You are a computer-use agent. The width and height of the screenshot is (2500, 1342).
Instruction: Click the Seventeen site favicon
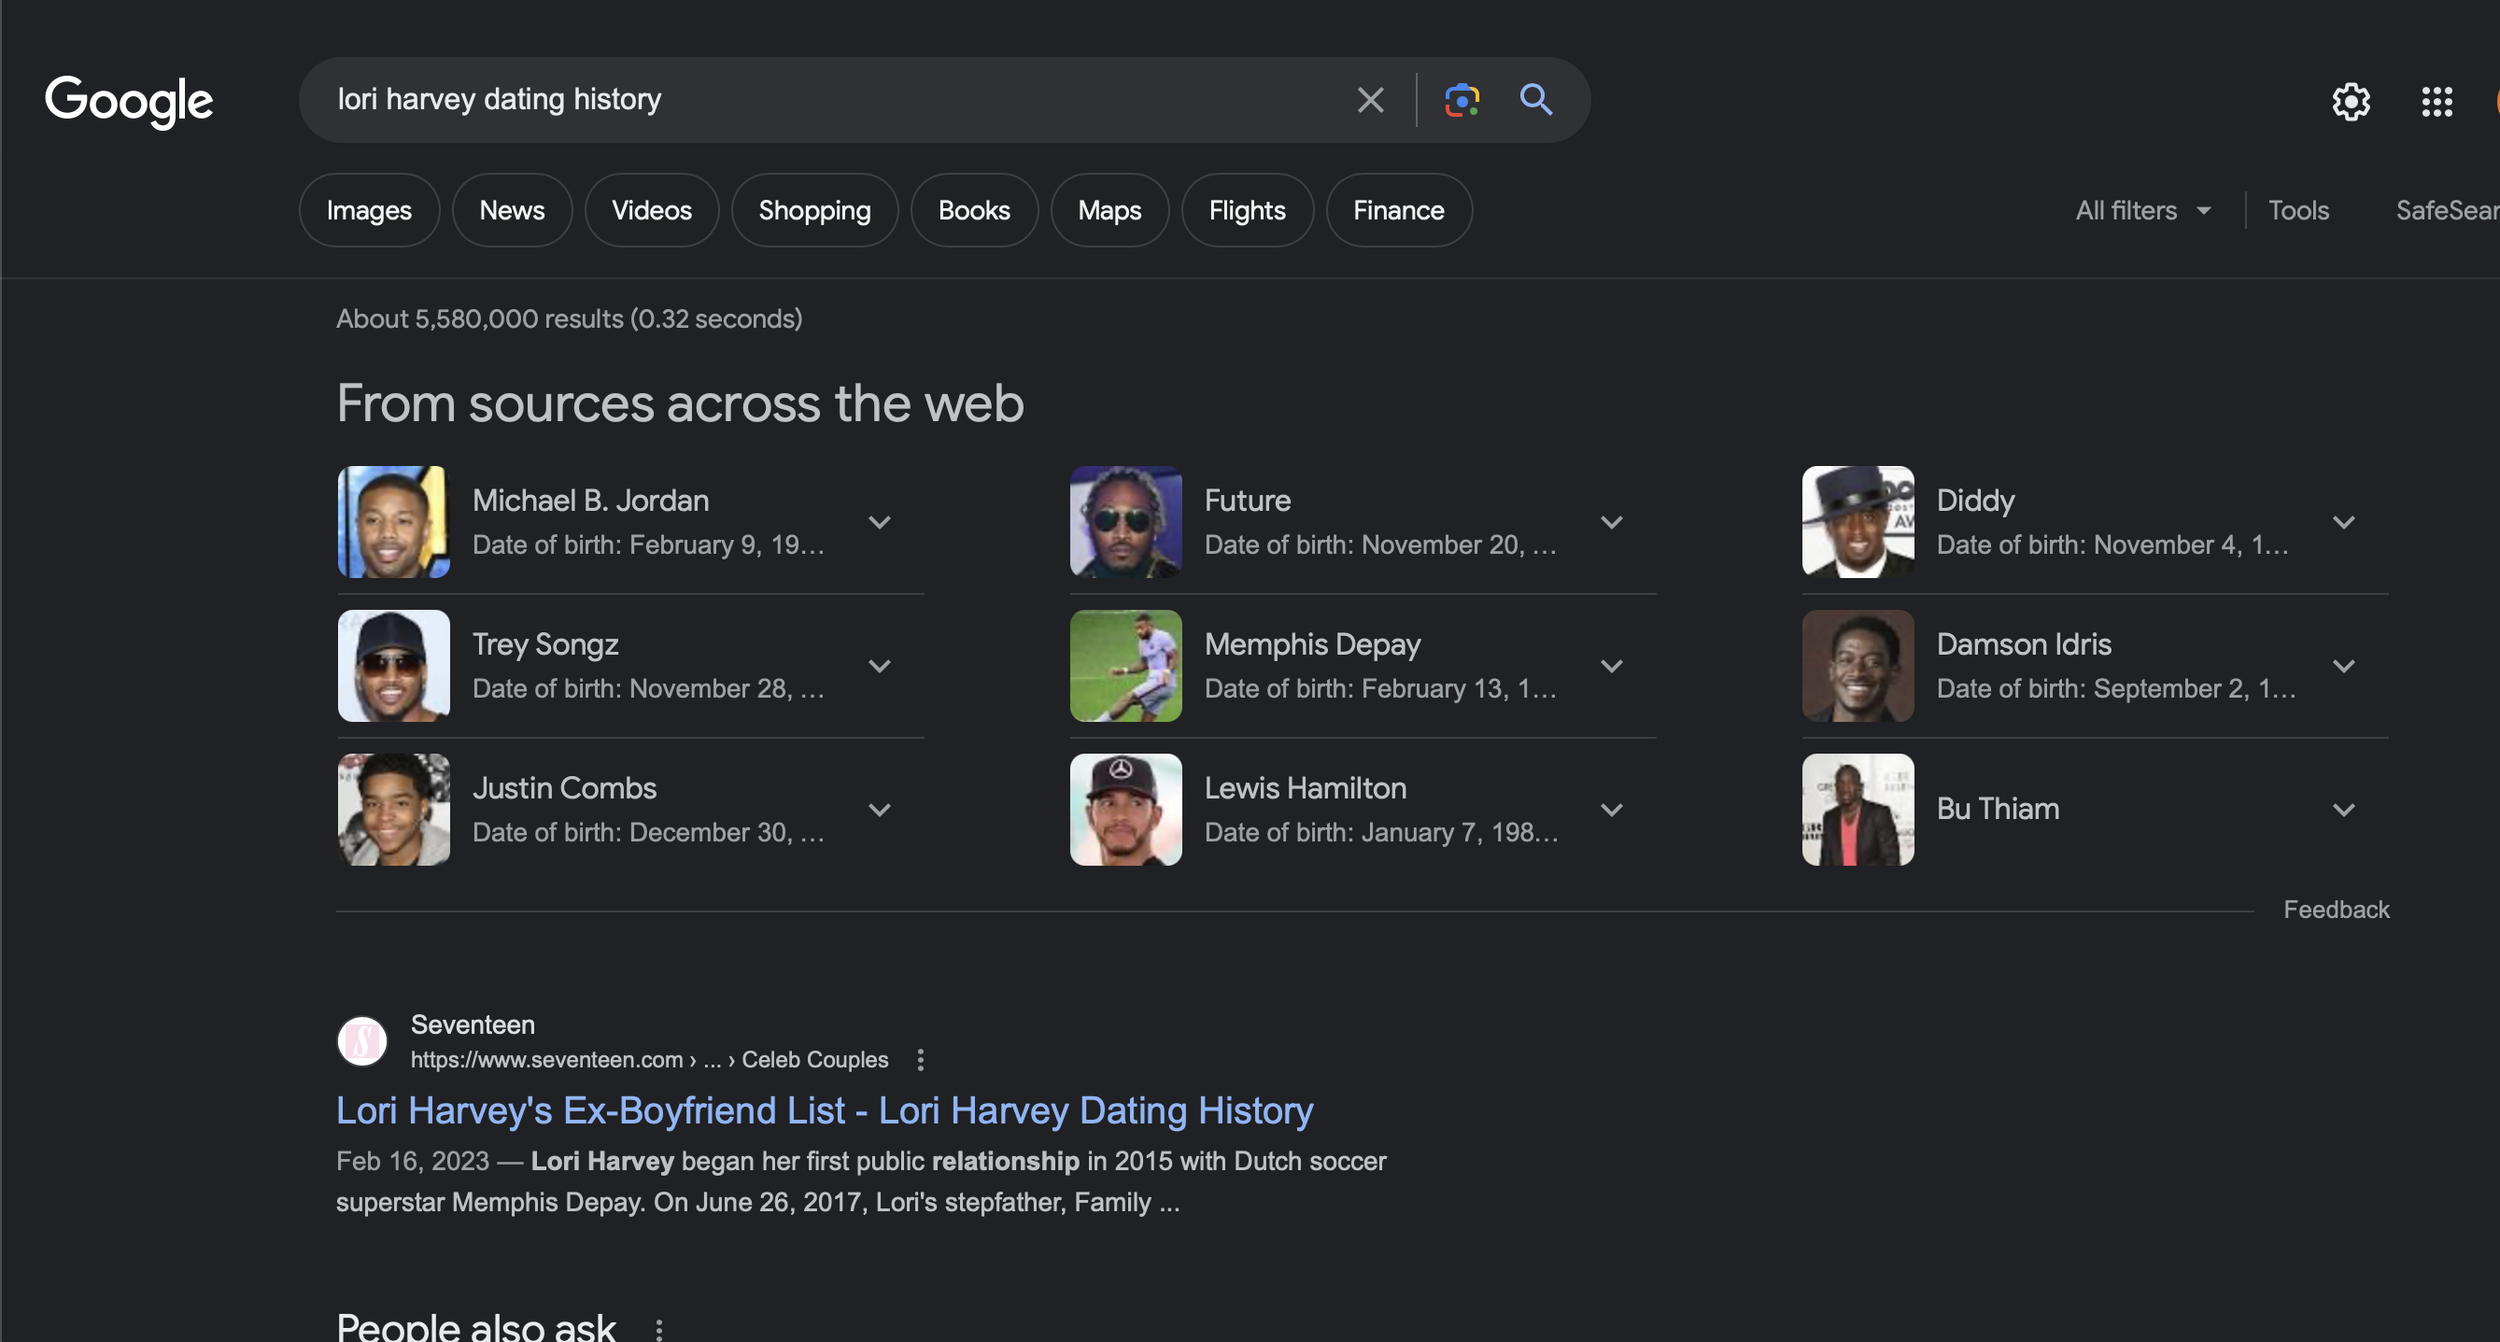362,1041
